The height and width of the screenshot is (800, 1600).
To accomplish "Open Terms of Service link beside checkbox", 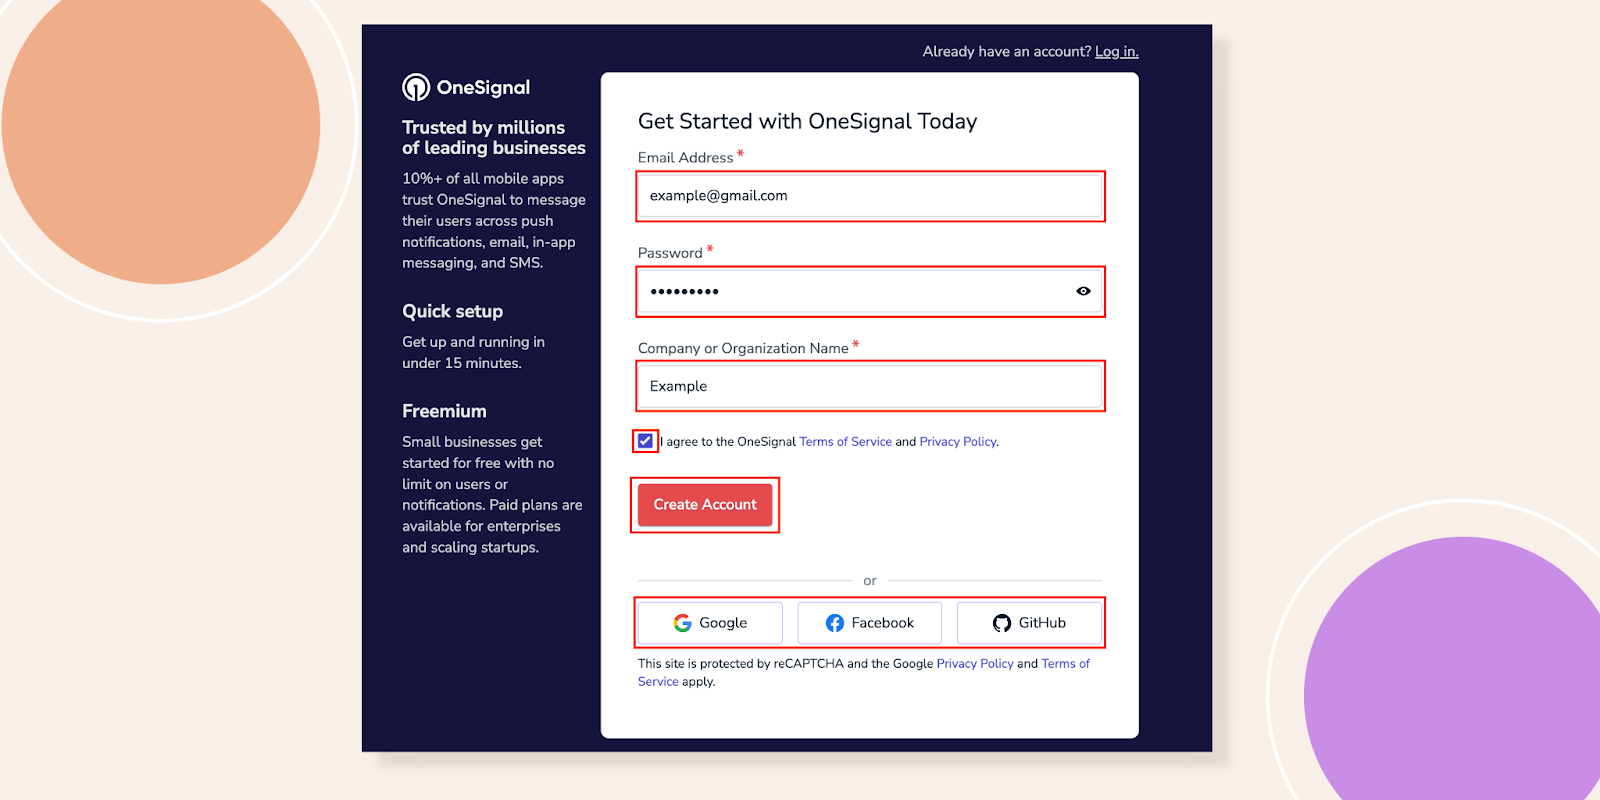I will 845,442.
